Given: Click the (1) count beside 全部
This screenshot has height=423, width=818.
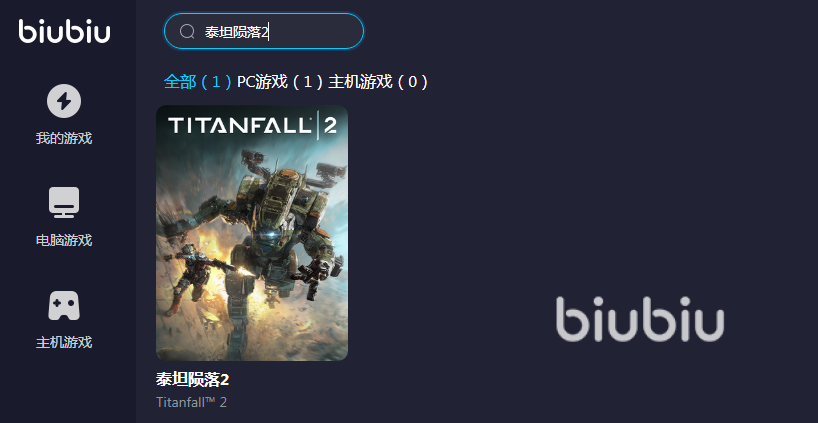Looking at the screenshot, I should pos(216,82).
